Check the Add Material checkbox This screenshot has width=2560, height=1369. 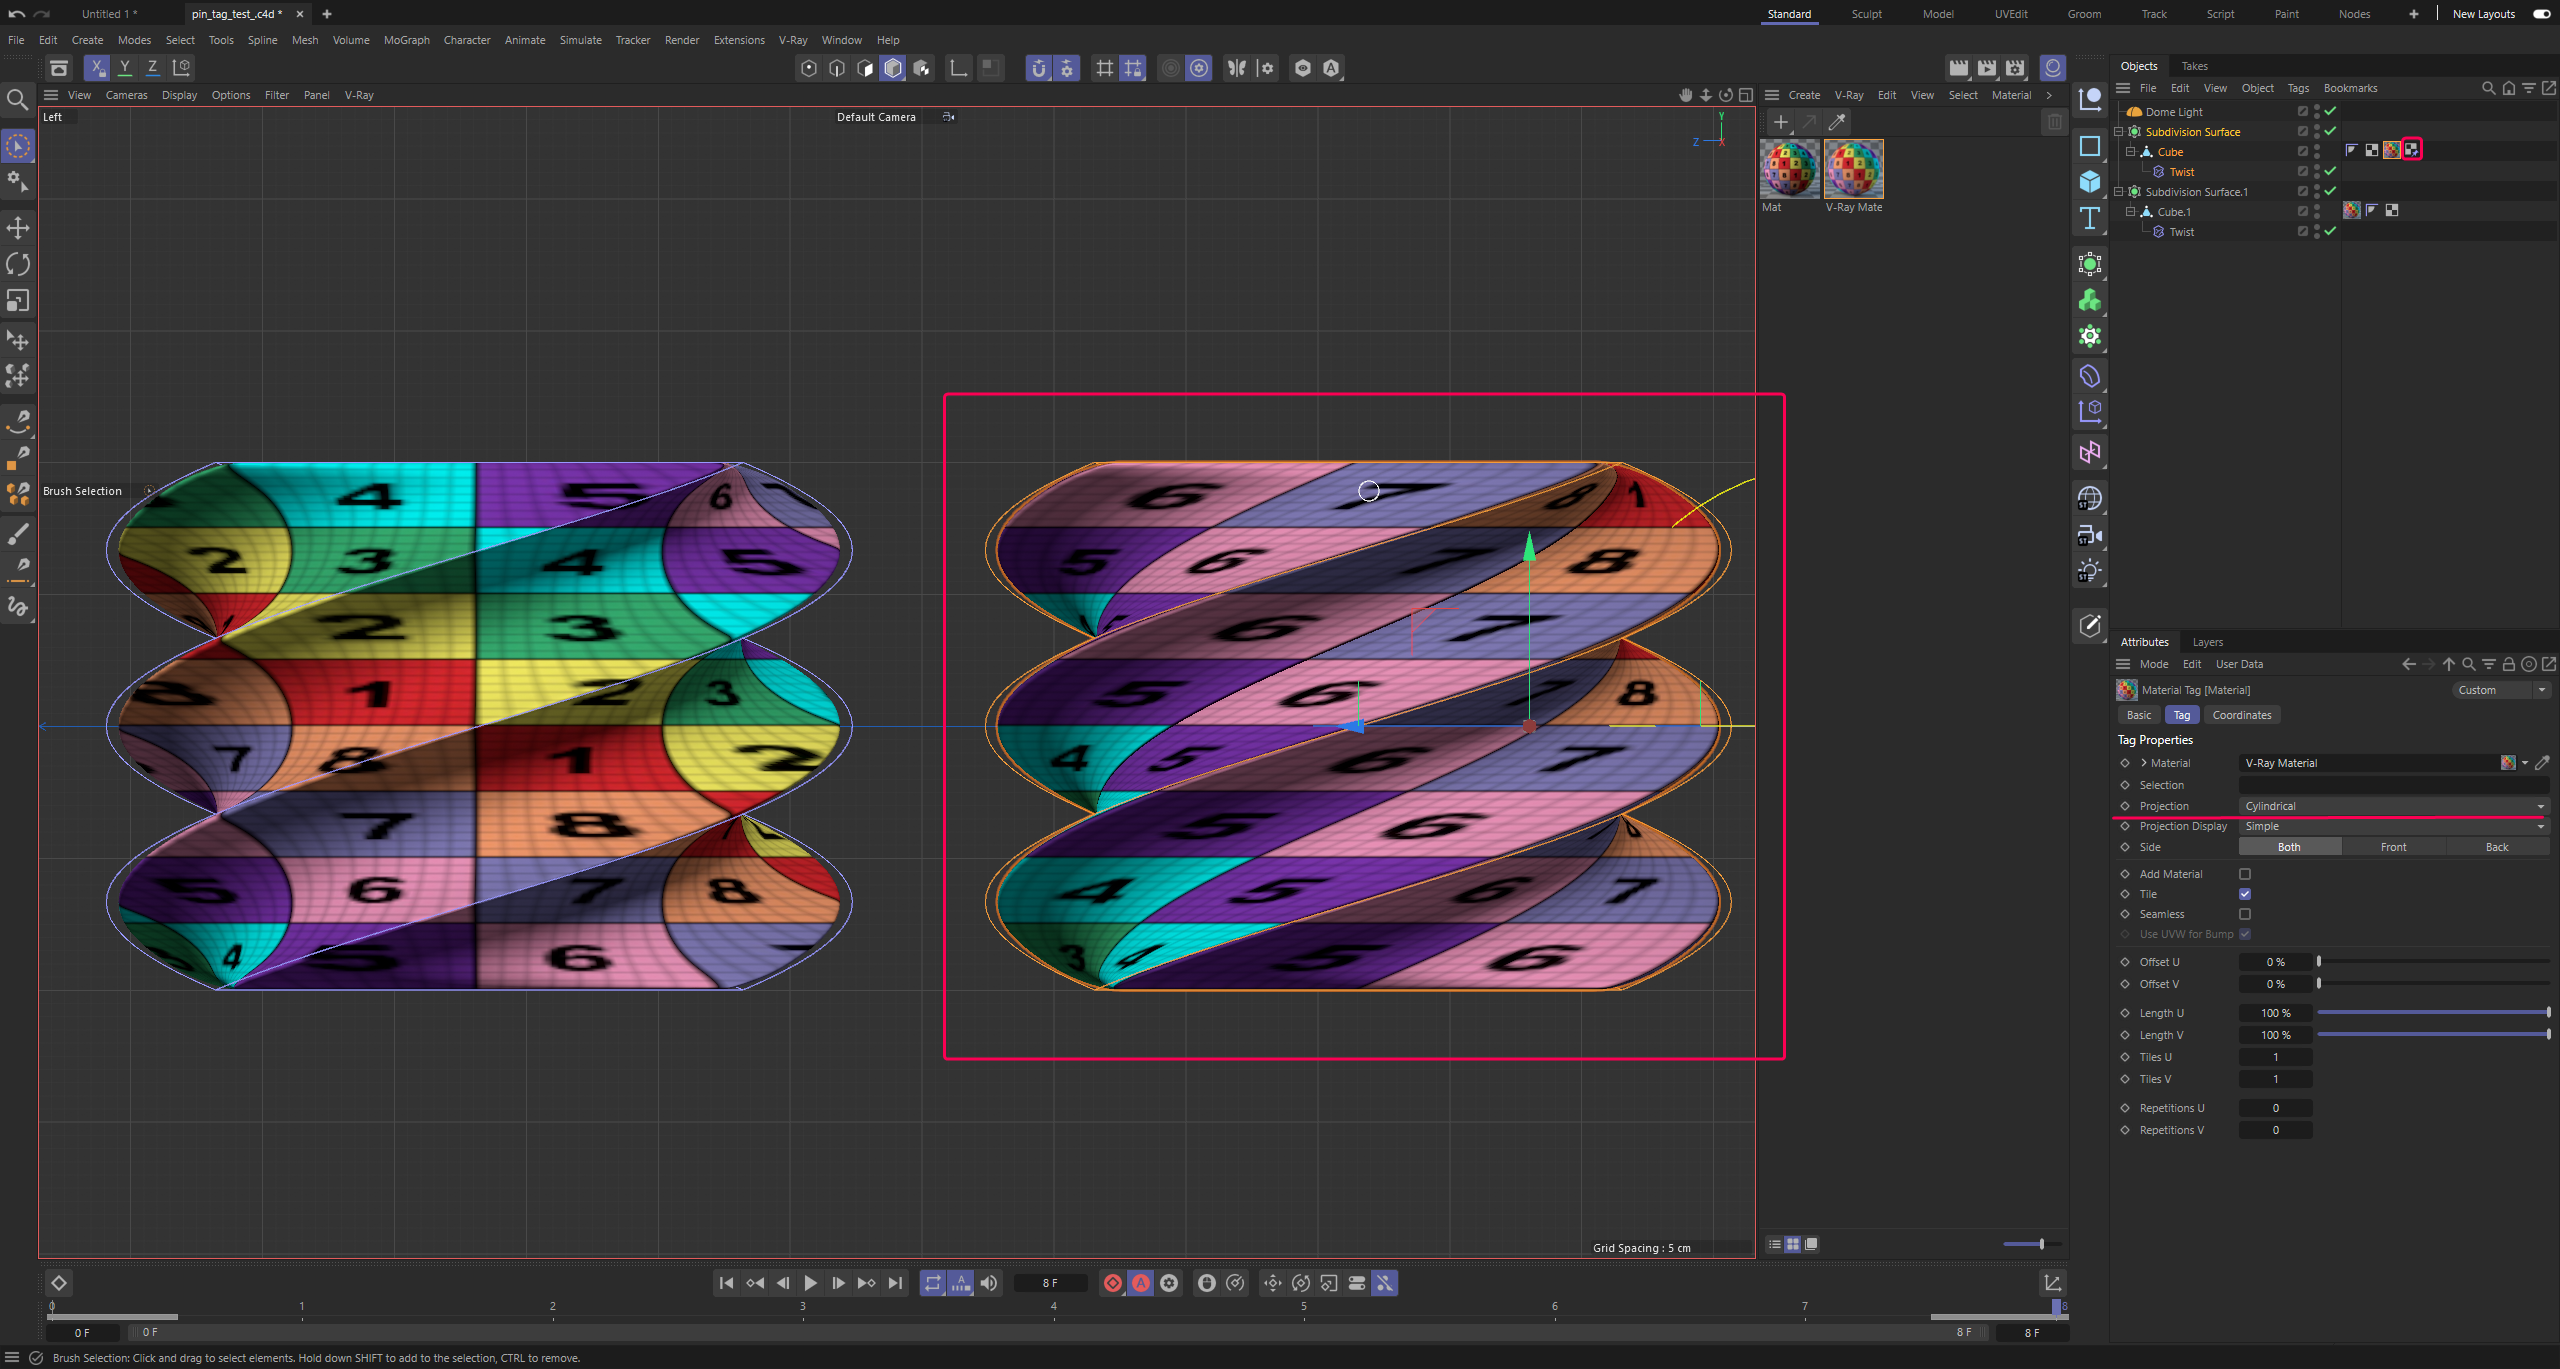click(x=2245, y=874)
